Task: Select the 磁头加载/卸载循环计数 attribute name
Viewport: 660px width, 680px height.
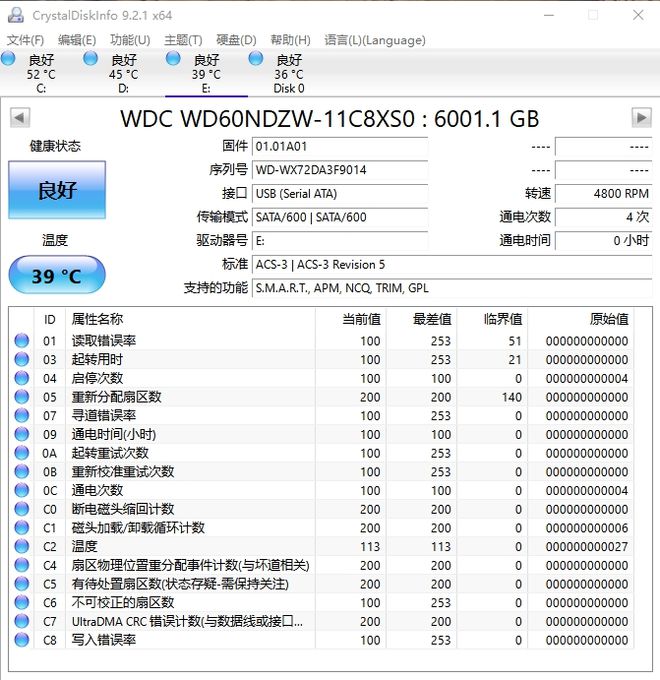Action: [138, 528]
